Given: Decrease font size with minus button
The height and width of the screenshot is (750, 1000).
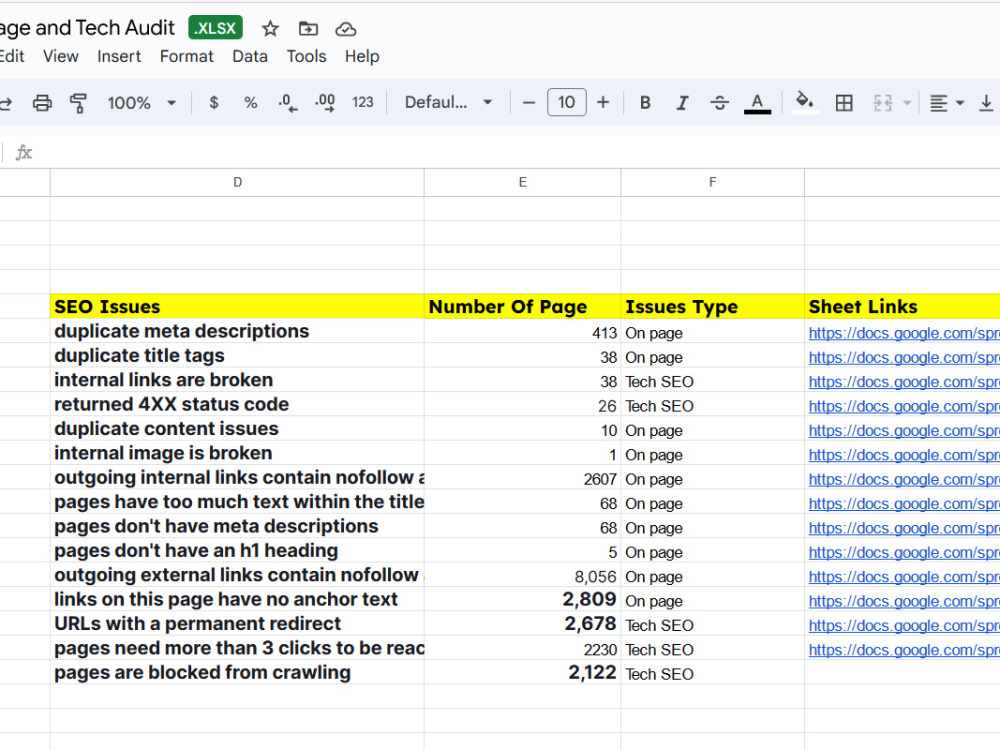Looking at the screenshot, I should [529, 103].
